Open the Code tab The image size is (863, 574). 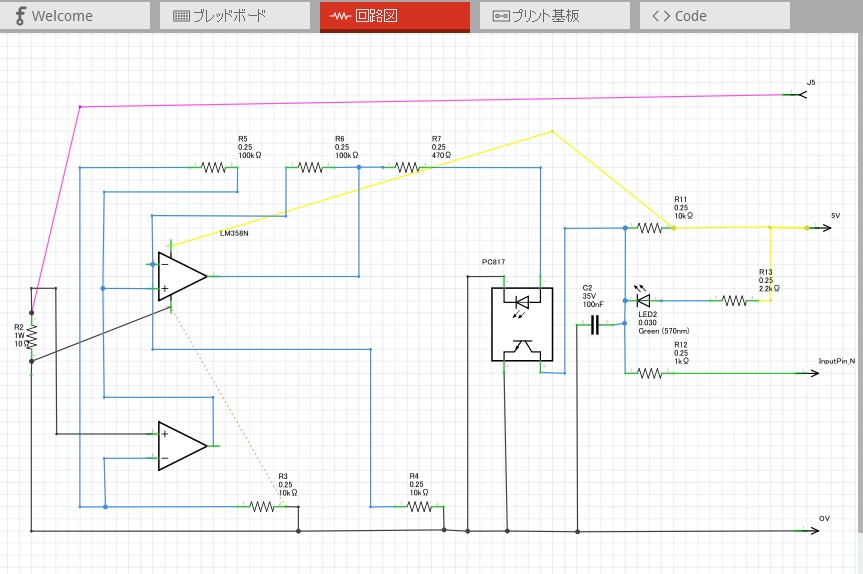(714, 16)
